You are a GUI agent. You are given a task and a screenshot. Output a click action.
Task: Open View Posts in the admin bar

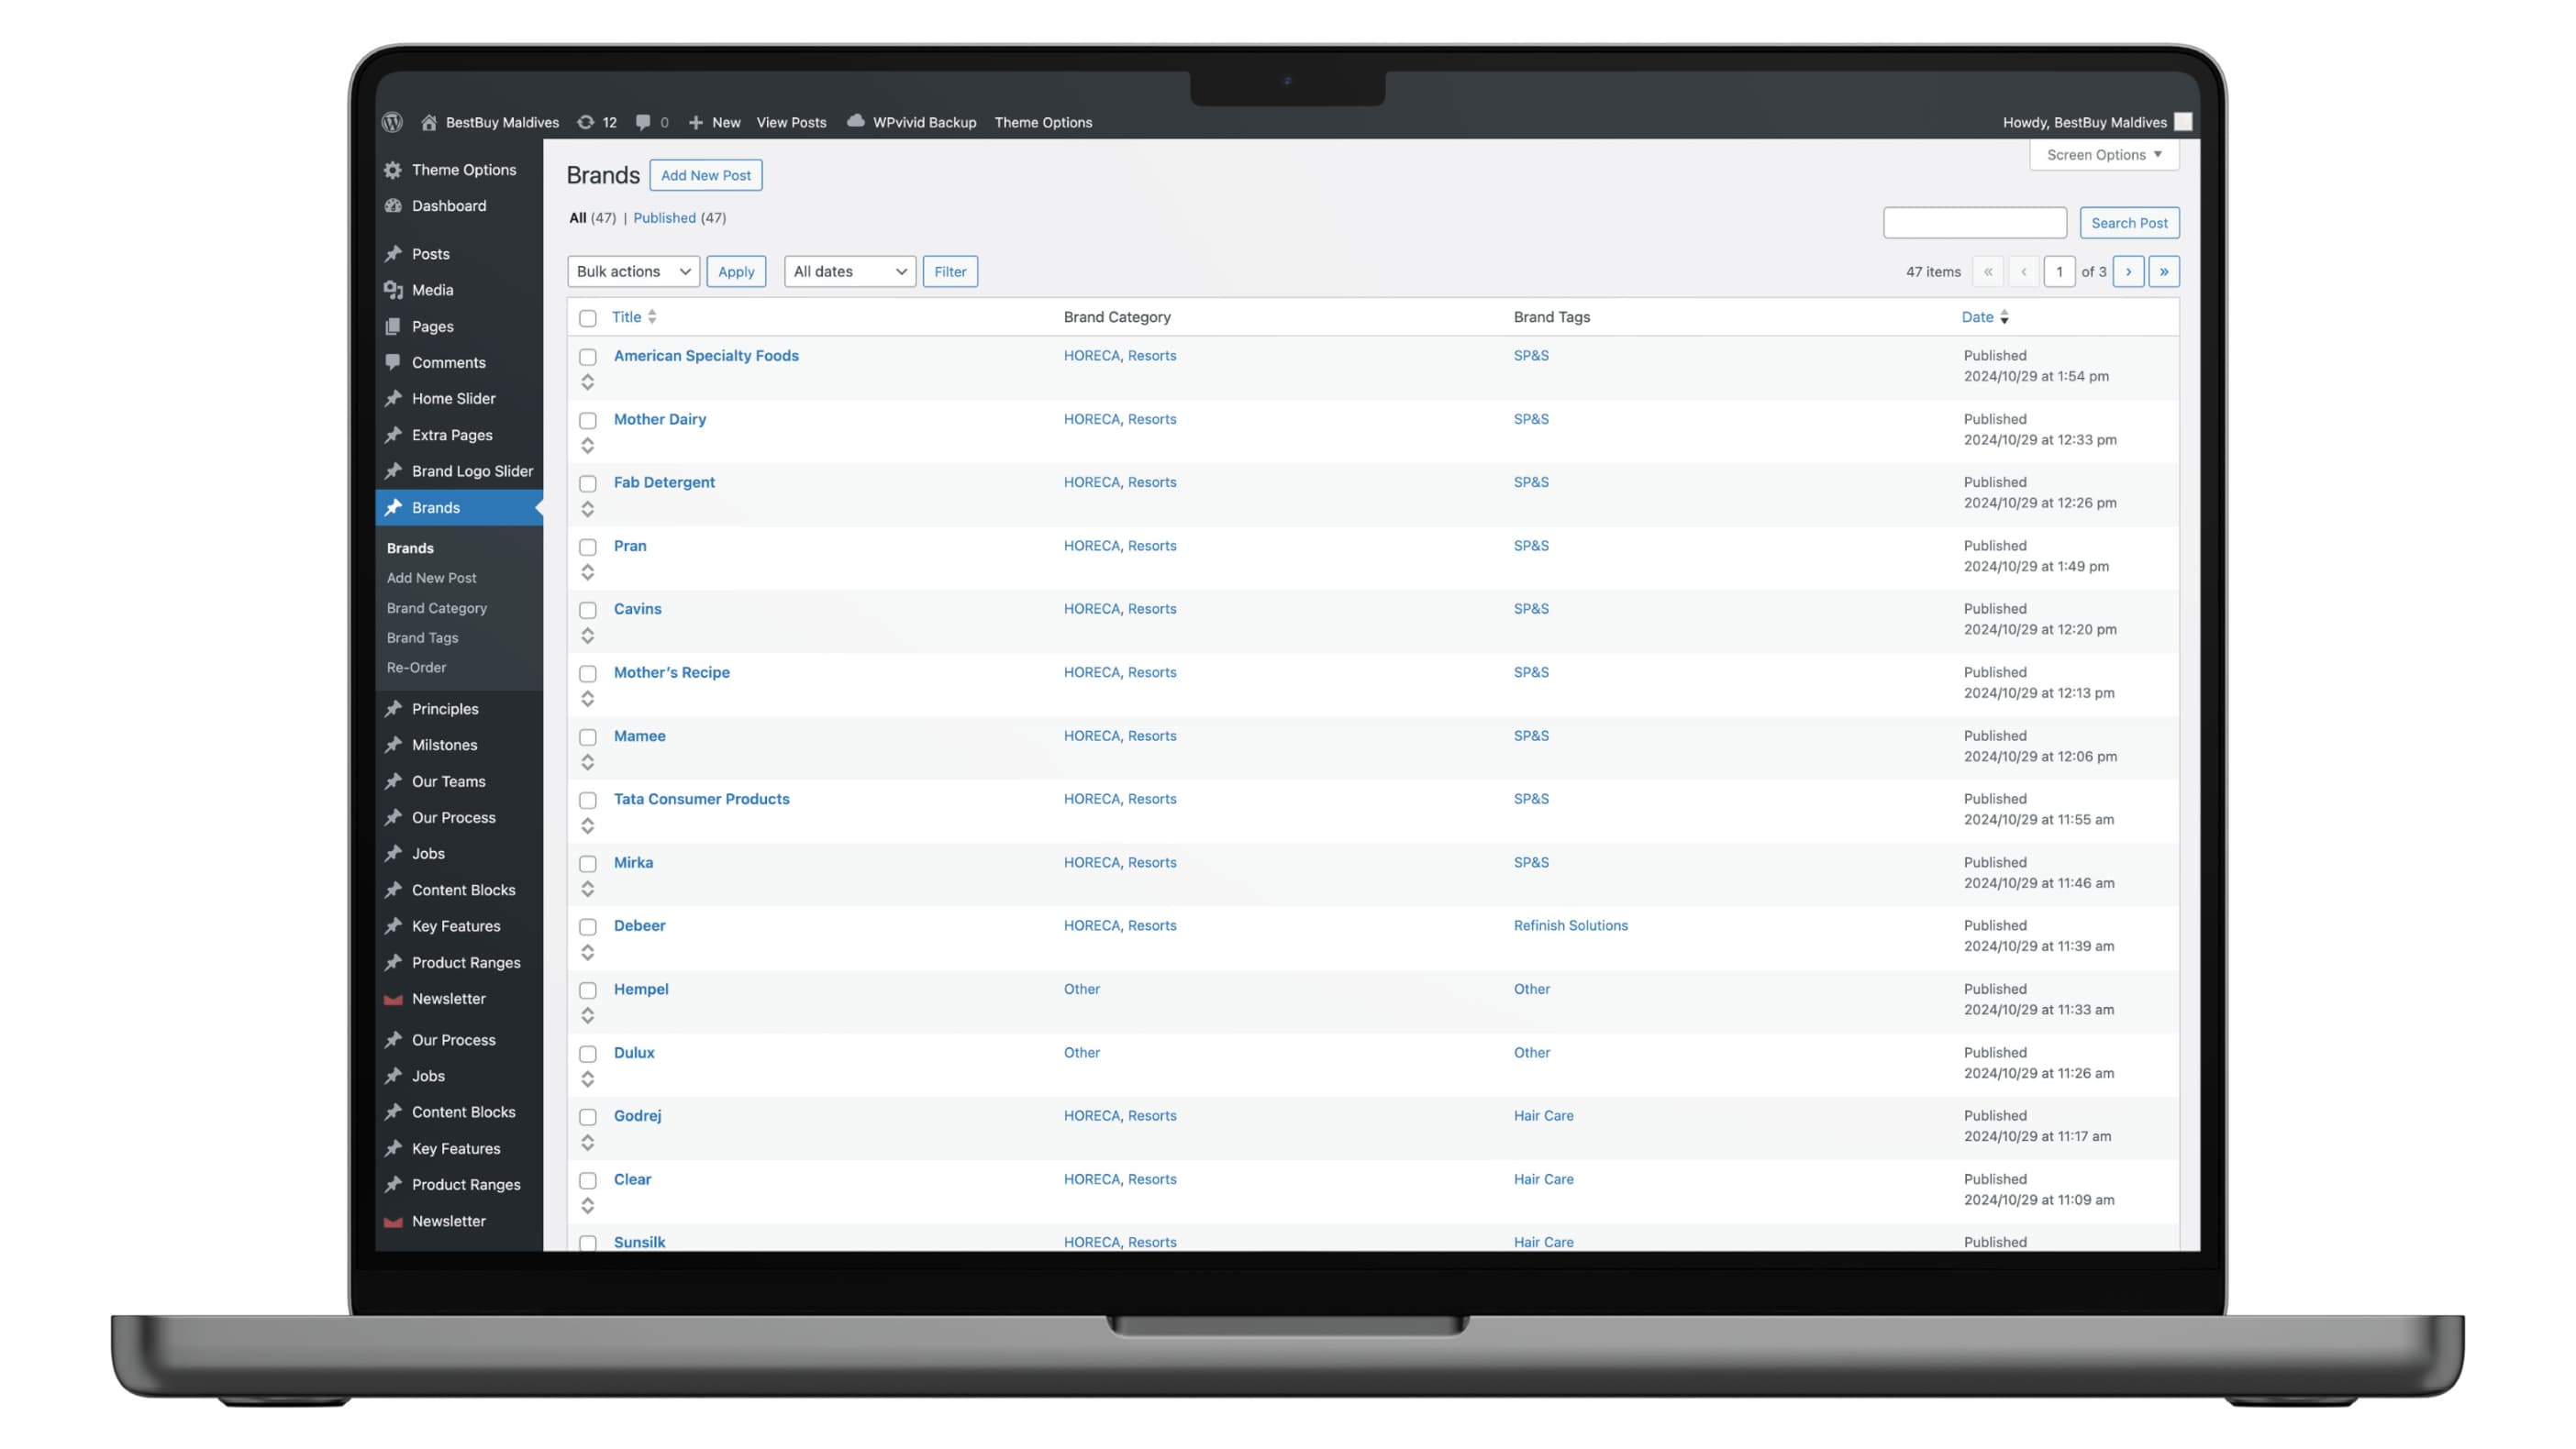791,122
